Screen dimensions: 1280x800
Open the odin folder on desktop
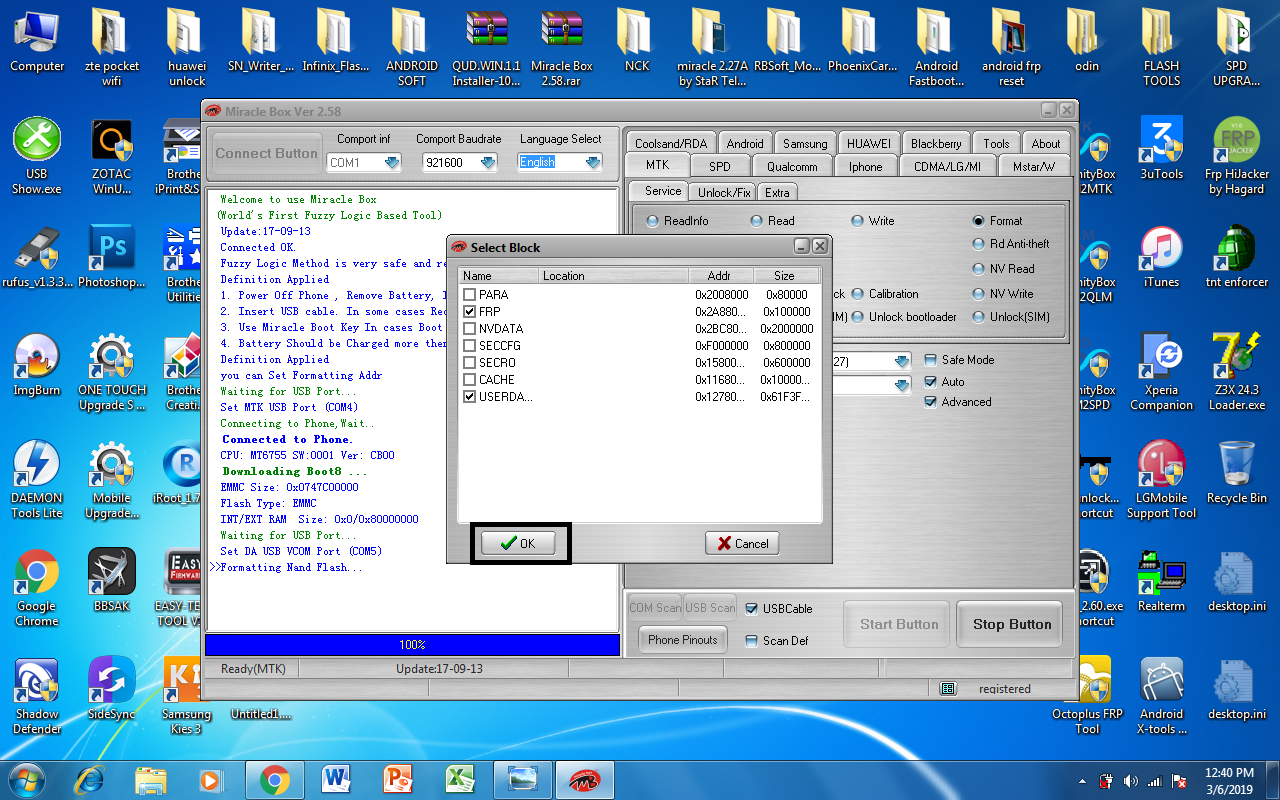pyautogui.click(x=1086, y=42)
